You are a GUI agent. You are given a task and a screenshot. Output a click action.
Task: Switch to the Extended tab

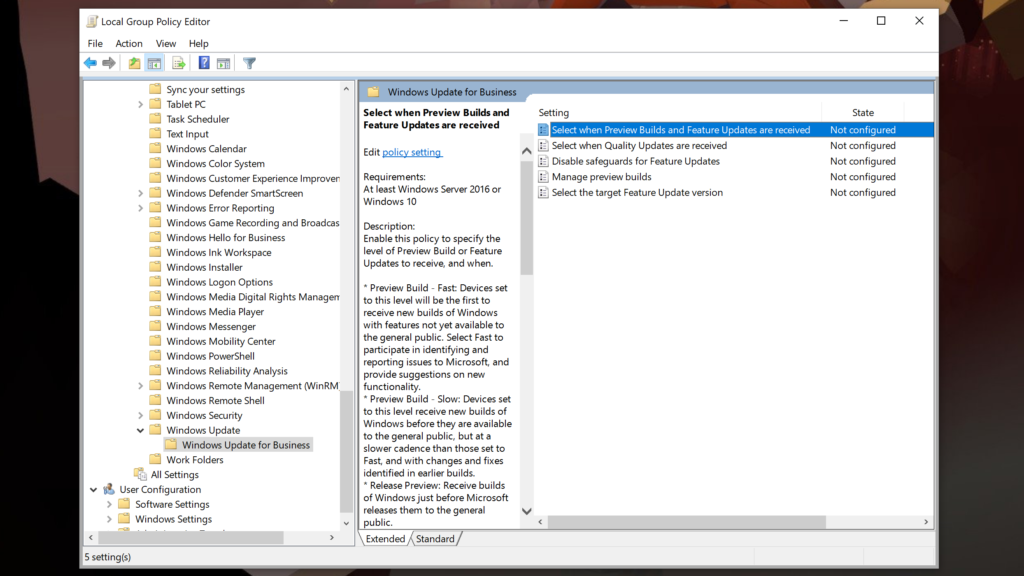point(385,539)
